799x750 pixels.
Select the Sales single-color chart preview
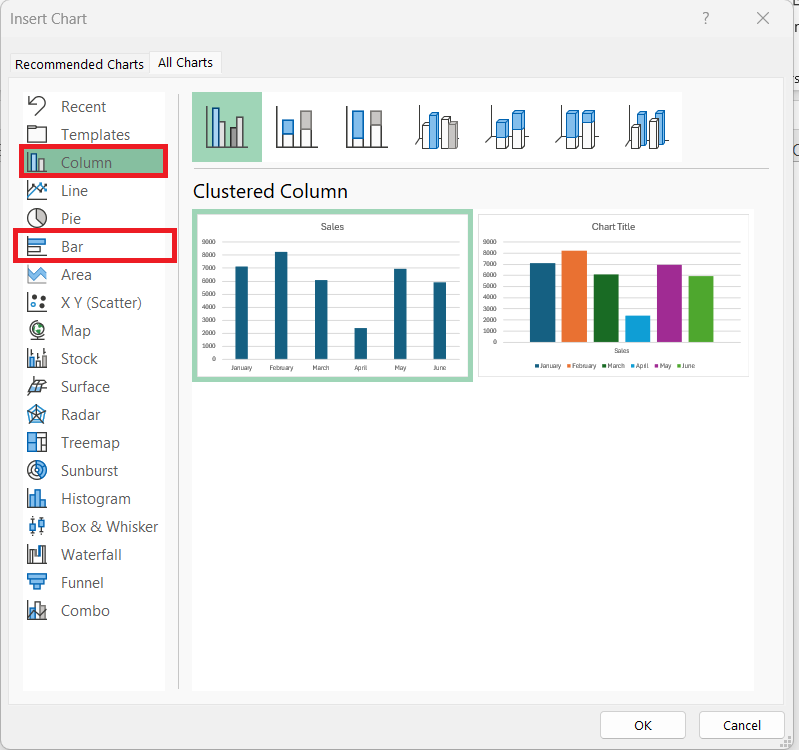click(332, 295)
